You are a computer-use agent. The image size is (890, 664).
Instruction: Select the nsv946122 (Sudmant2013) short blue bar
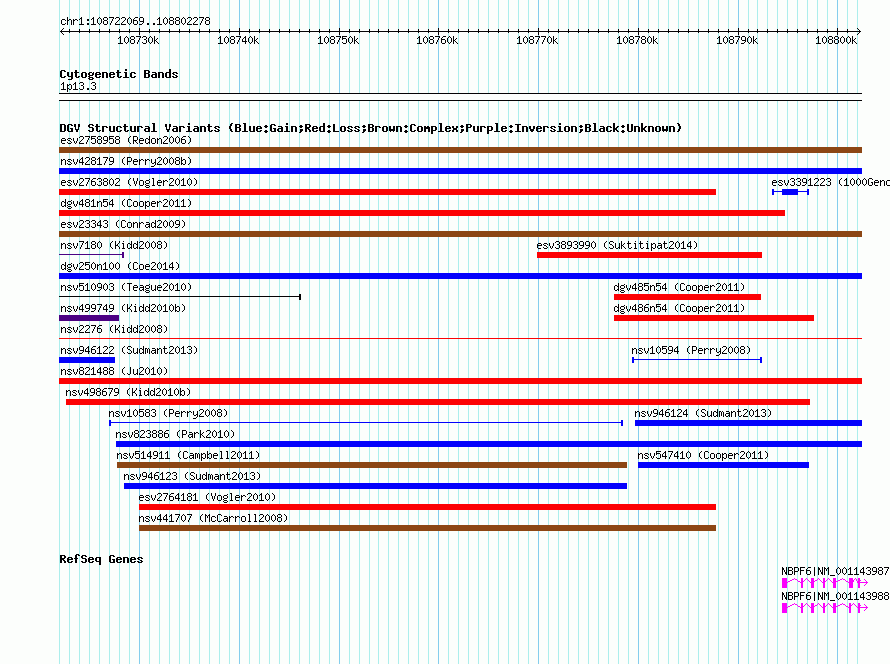coord(87,360)
